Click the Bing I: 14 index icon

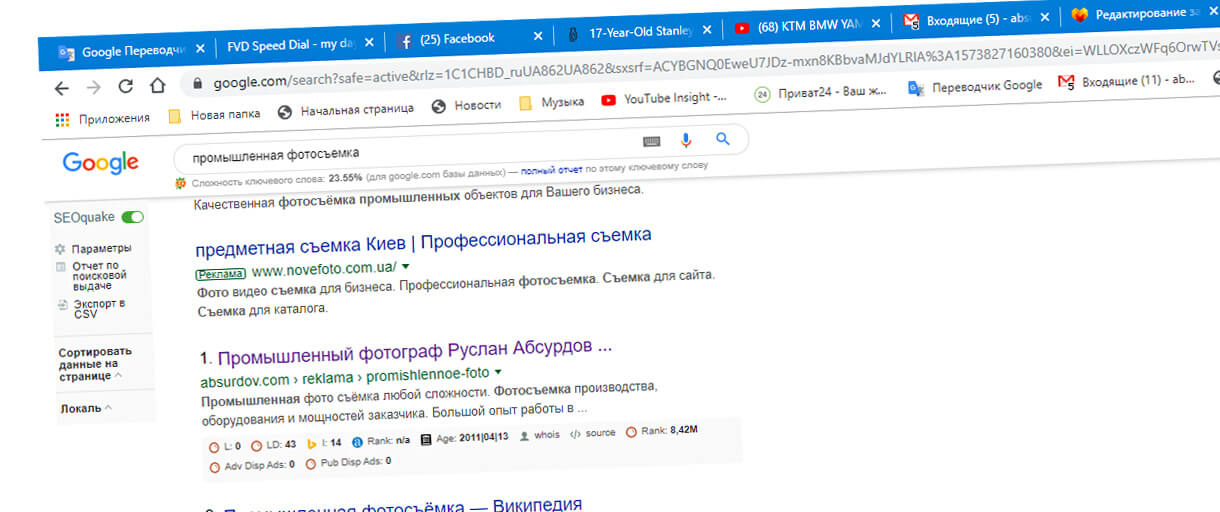tap(312, 442)
